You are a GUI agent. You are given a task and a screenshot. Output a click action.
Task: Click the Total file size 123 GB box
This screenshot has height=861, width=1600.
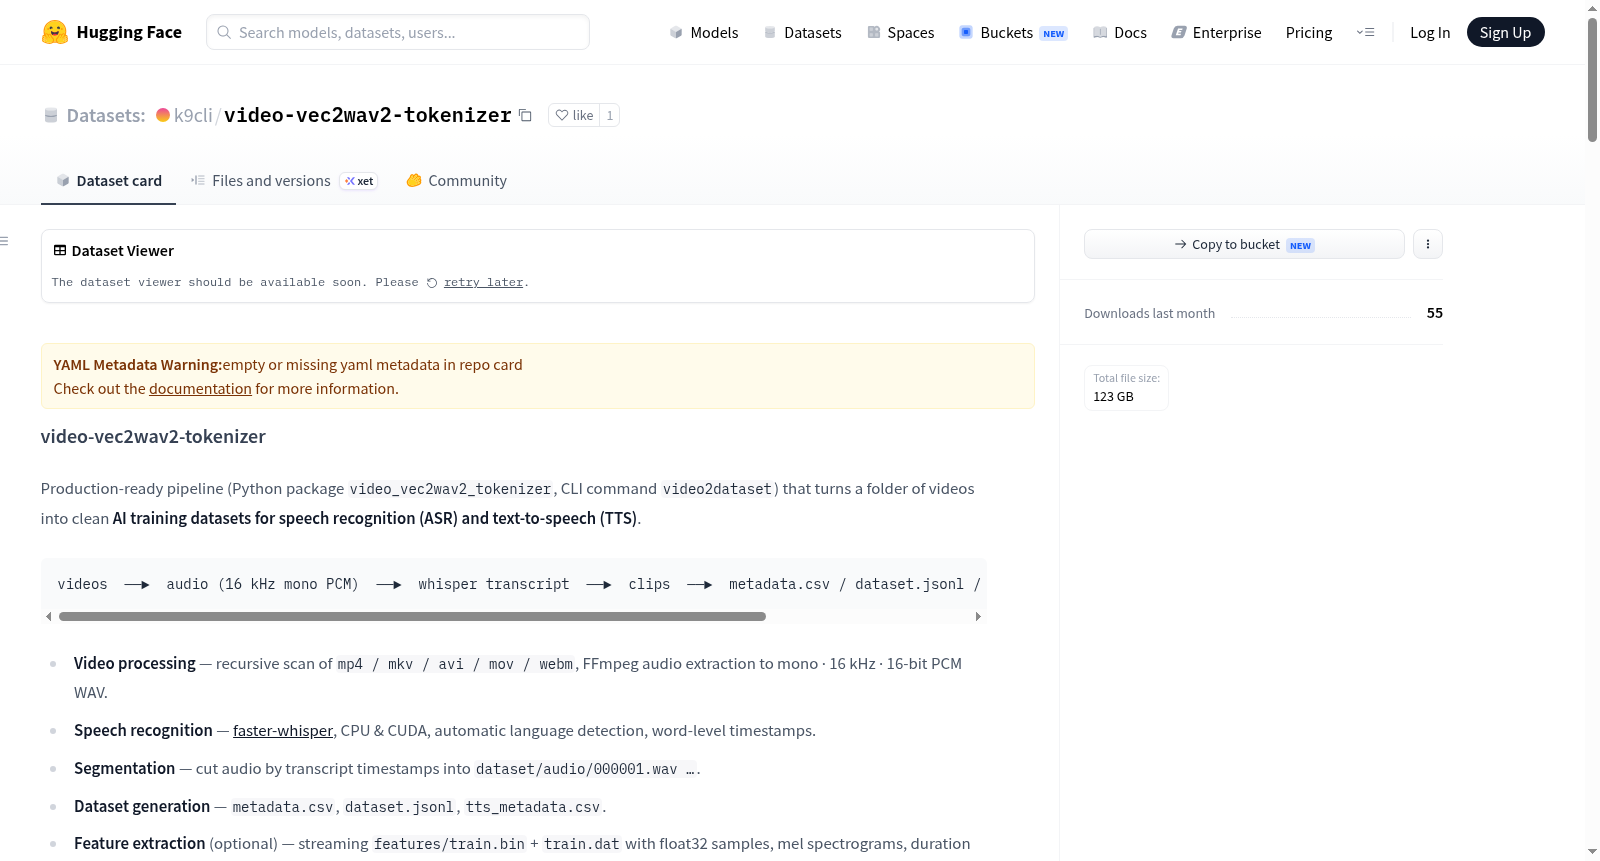tap(1126, 388)
